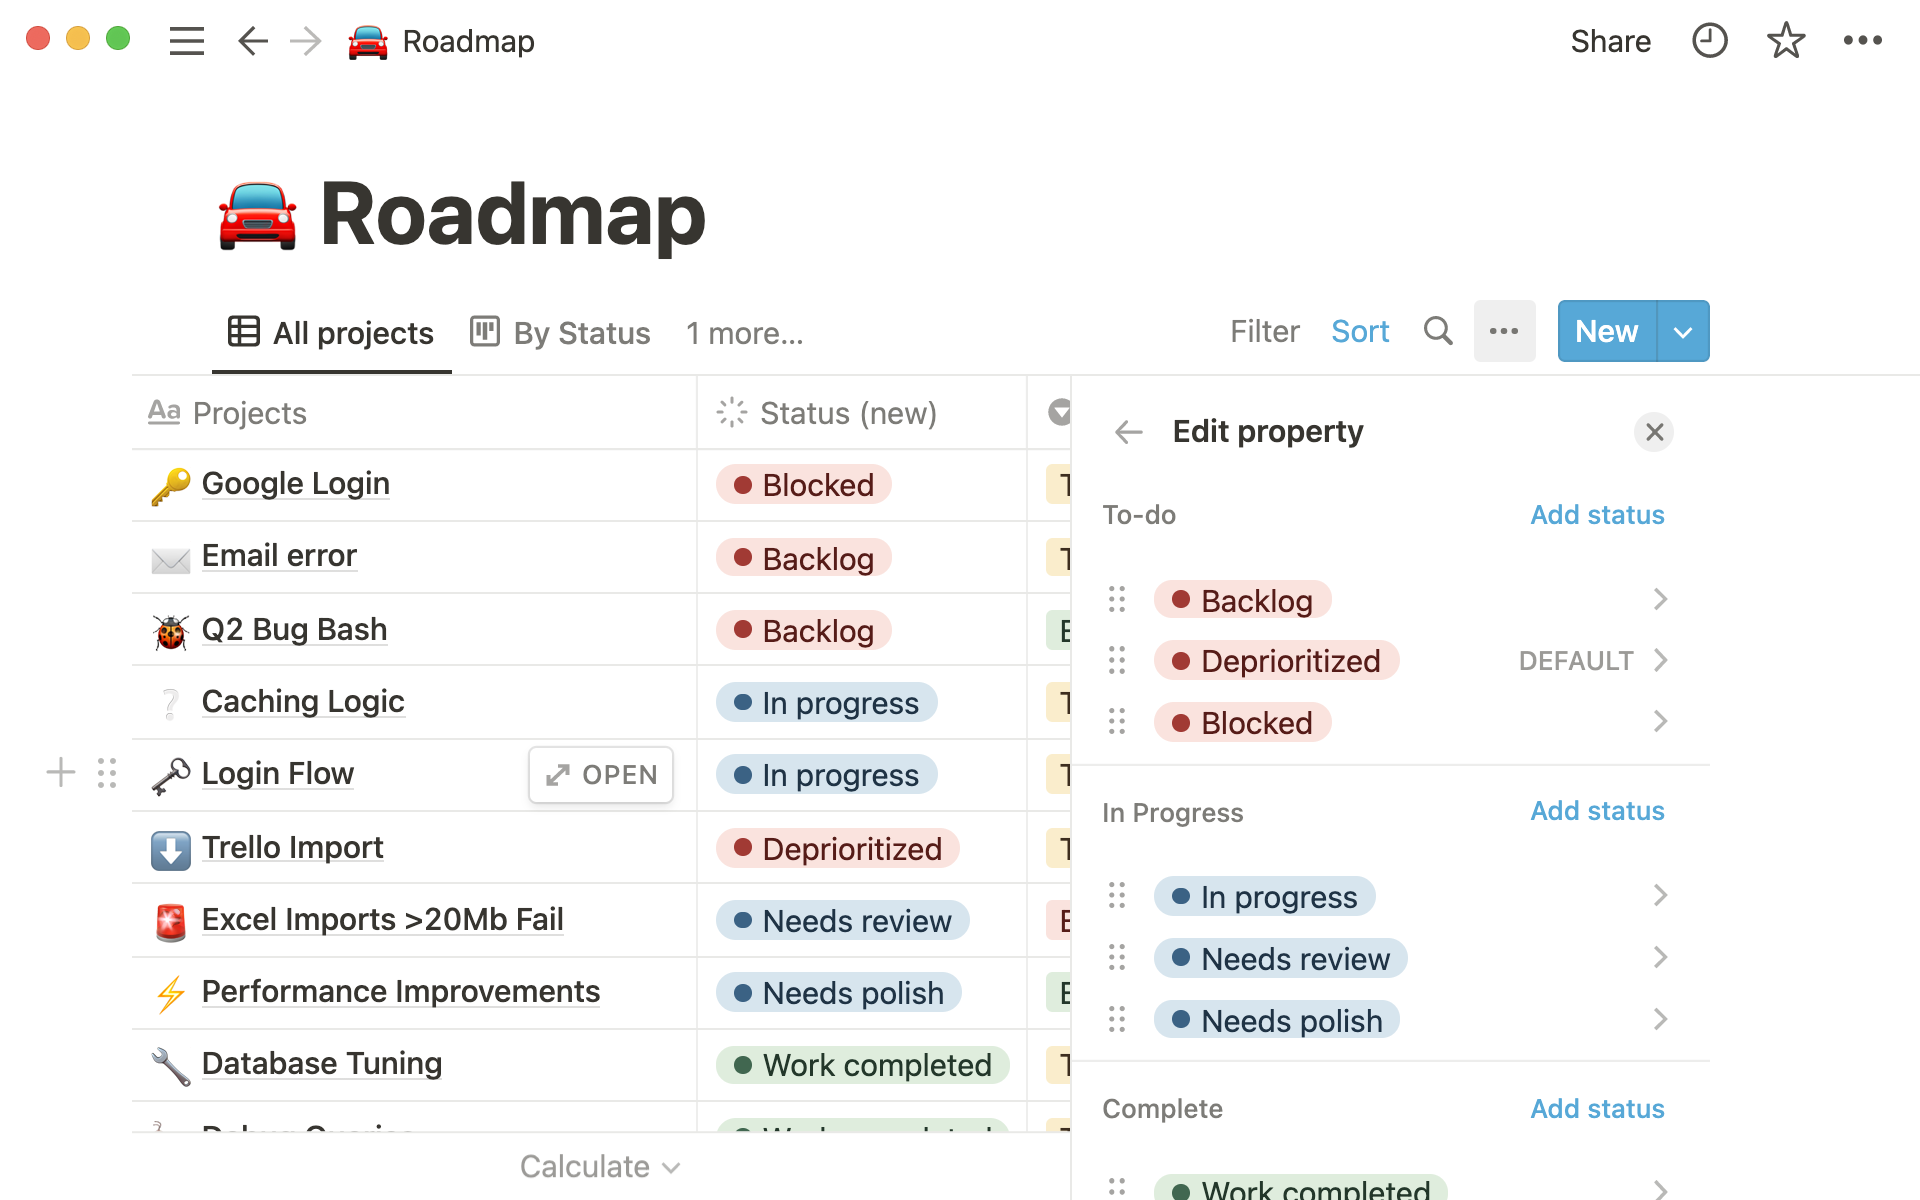Open the 1 more... view option
The width and height of the screenshot is (1920, 1200).
coord(744,332)
